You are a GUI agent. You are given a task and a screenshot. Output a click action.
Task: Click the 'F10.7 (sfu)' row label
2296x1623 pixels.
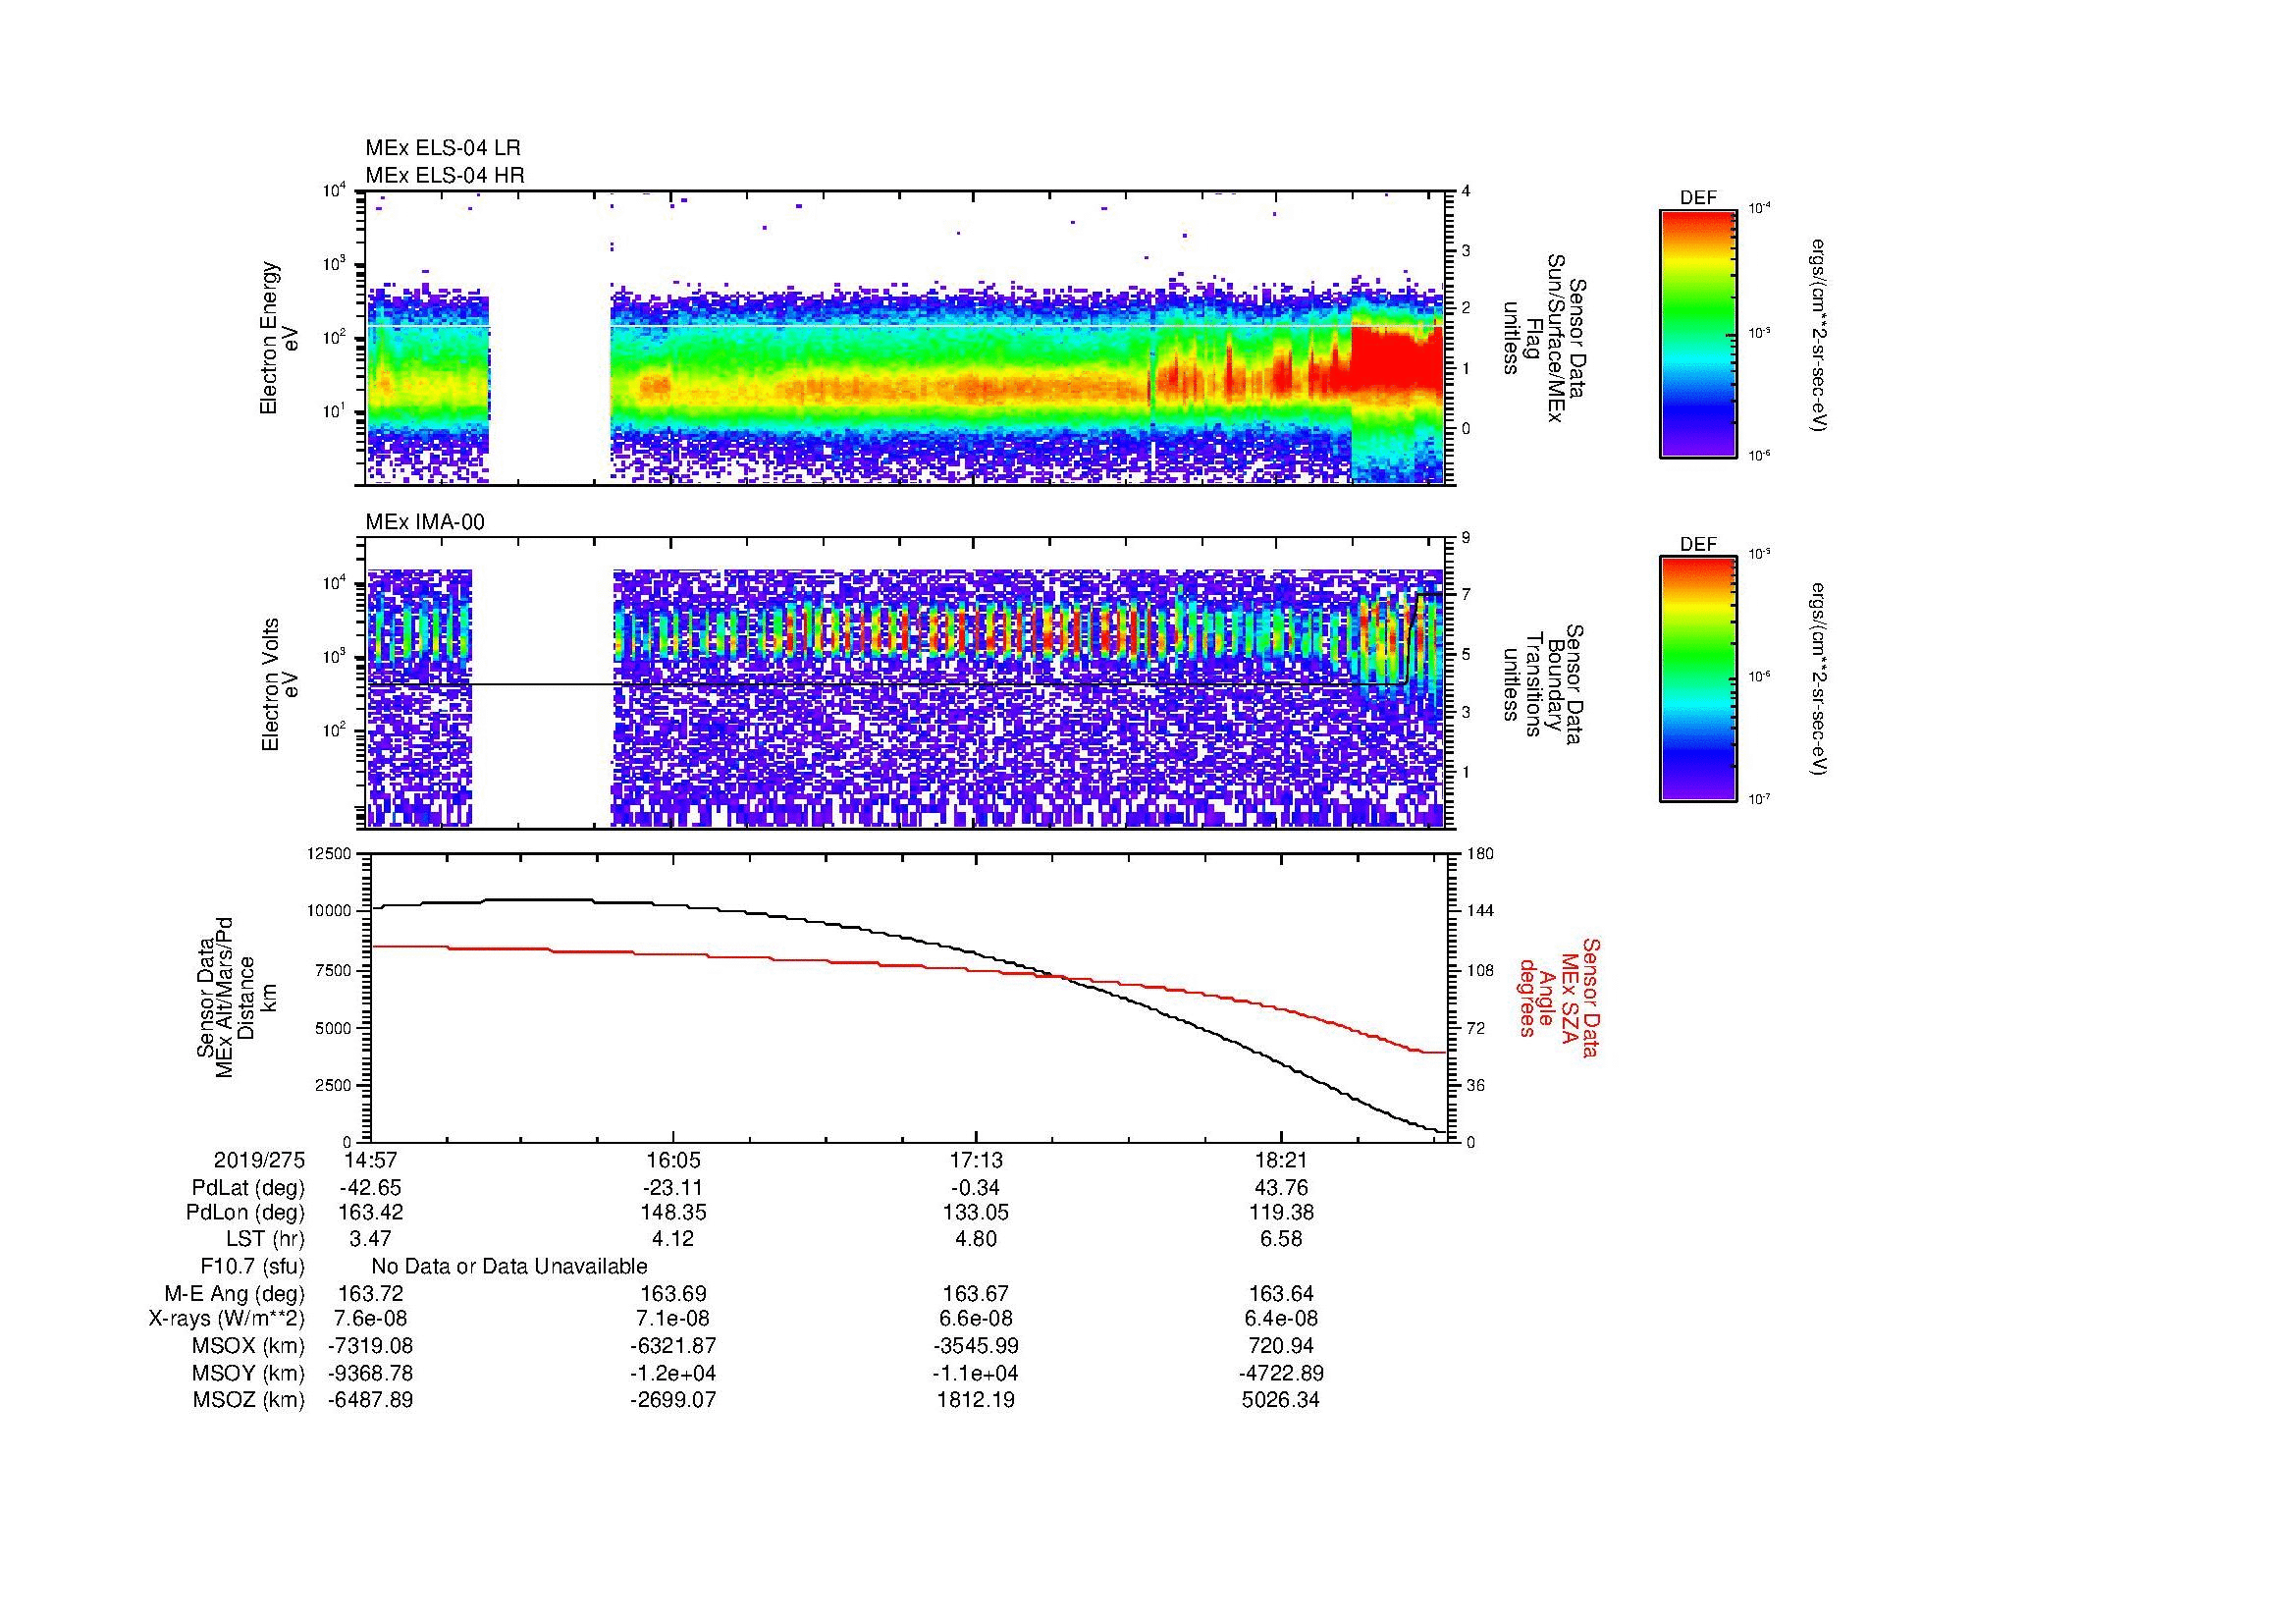(x=252, y=1266)
